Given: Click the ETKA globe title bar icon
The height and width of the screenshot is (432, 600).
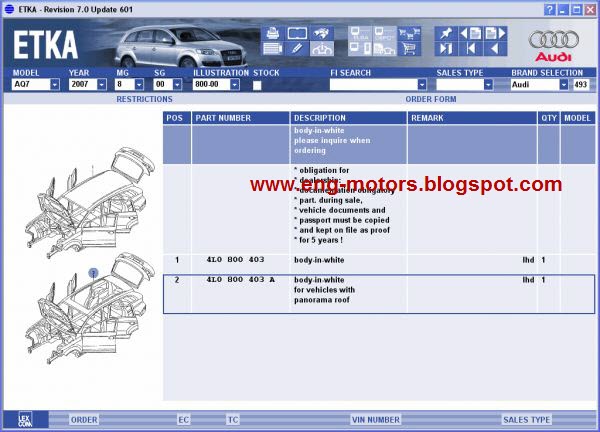Looking at the screenshot, I should coord(9,9).
